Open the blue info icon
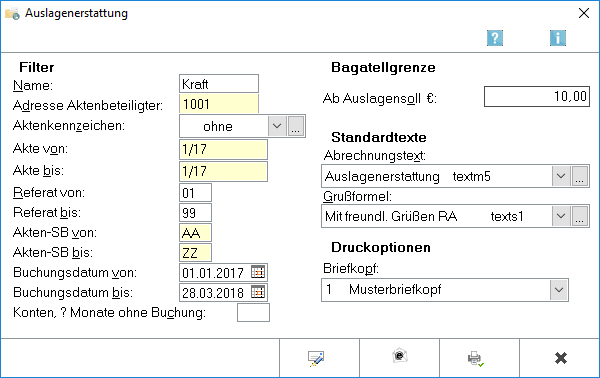600x378 pixels. [558, 38]
